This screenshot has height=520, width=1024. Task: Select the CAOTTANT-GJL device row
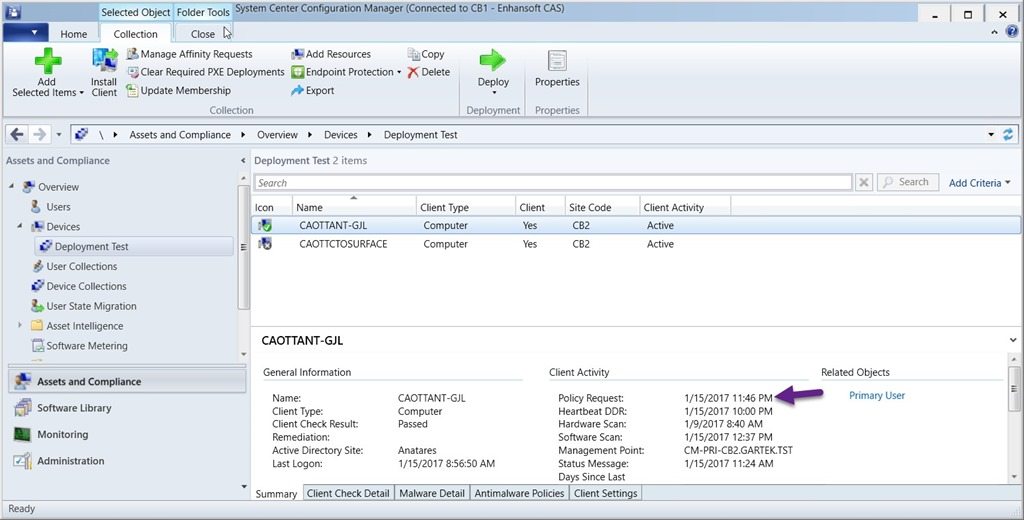tap(635, 225)
